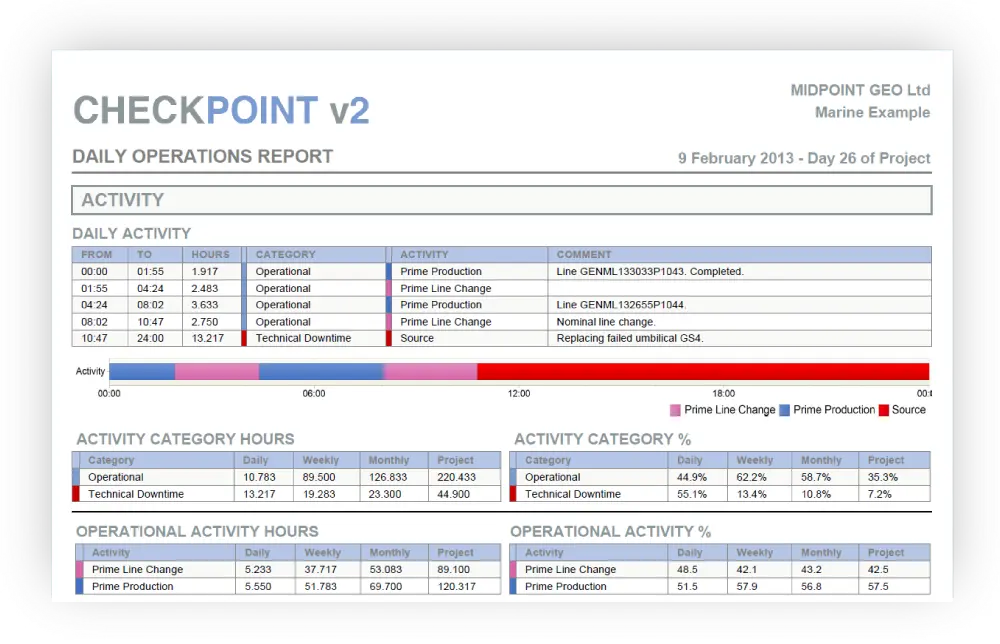Select the Project value 44.900

[453, 494]
